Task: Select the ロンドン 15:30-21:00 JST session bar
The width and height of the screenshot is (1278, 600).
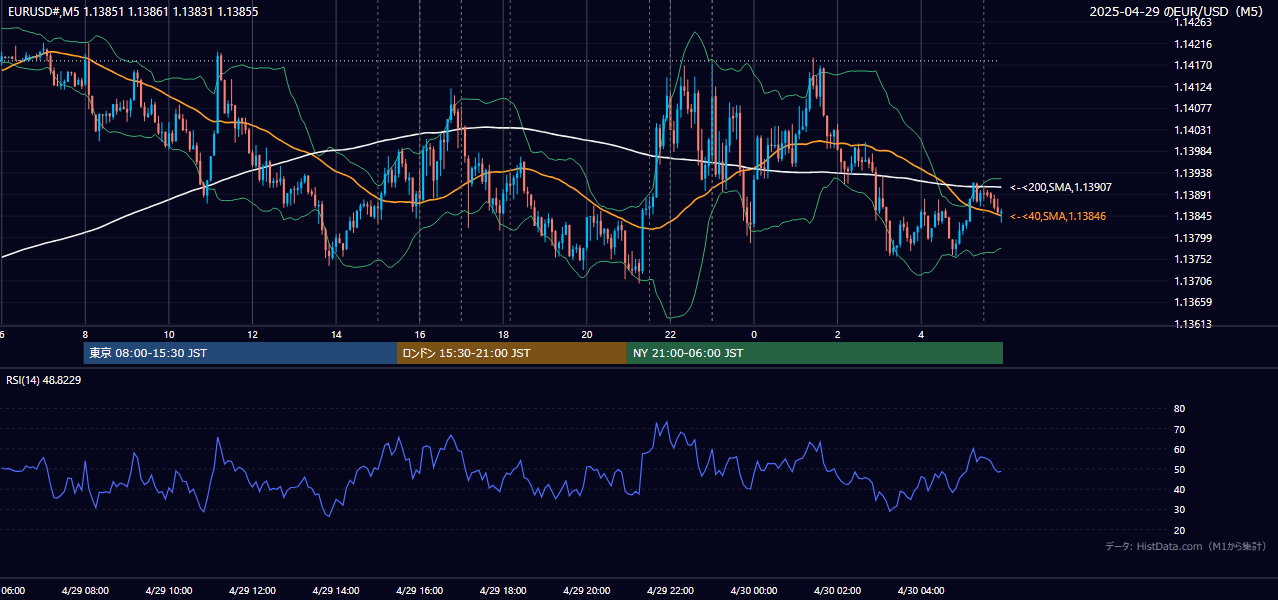Action: pyautogui.click(x=512, y=353)
